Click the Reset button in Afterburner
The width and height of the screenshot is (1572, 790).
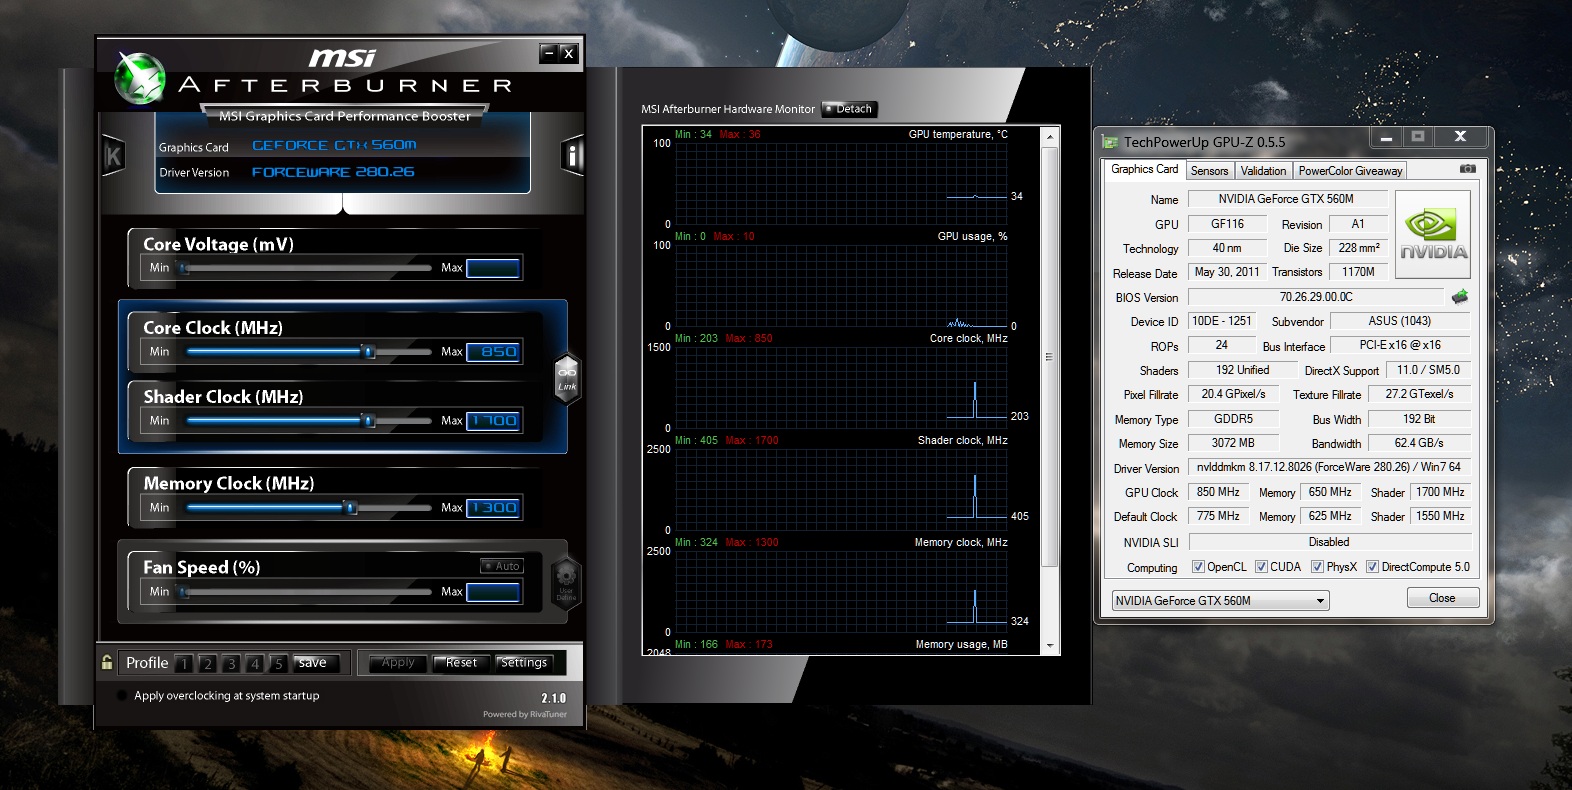[x=461, y=663]
